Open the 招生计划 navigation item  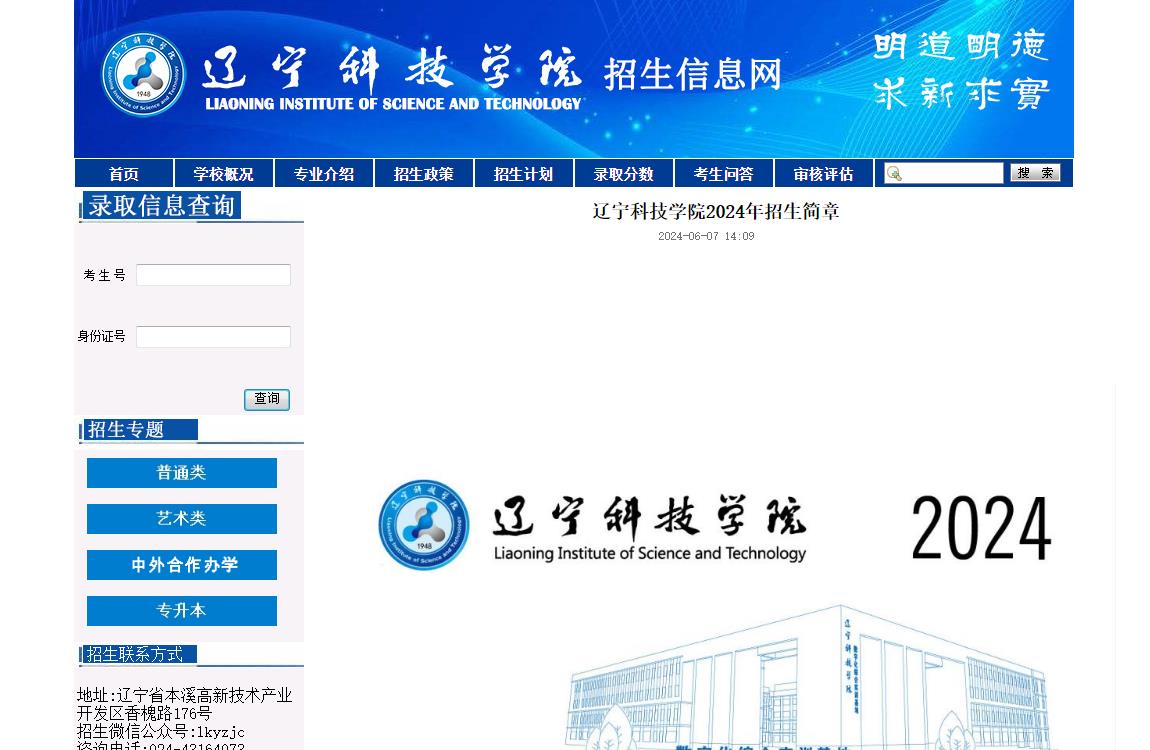coord(524,174)
